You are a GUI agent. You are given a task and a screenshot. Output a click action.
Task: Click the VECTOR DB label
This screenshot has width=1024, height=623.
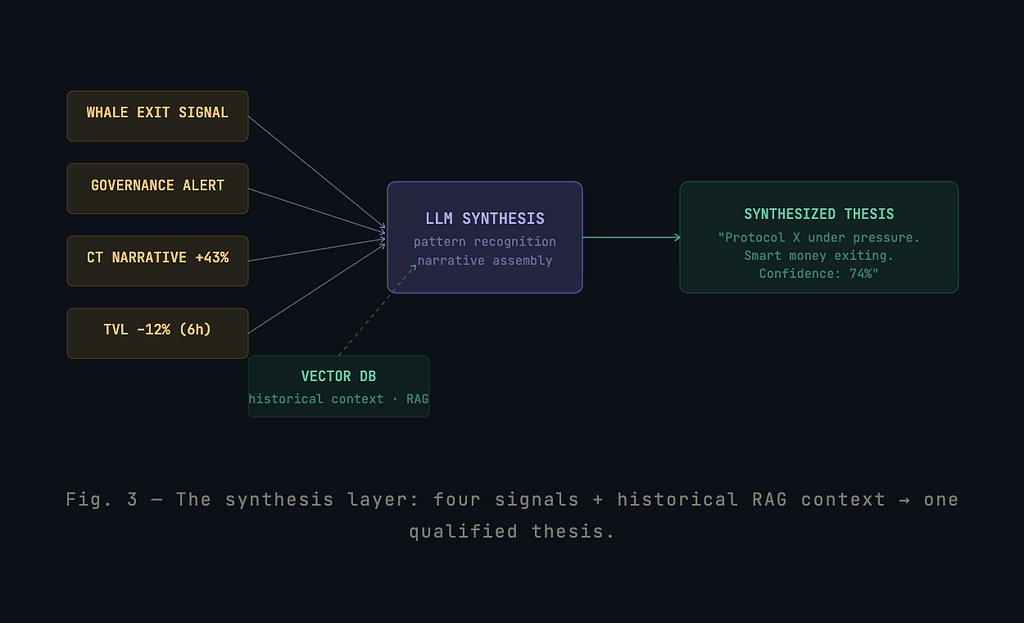pyautogui.click(x=338, y=376)
